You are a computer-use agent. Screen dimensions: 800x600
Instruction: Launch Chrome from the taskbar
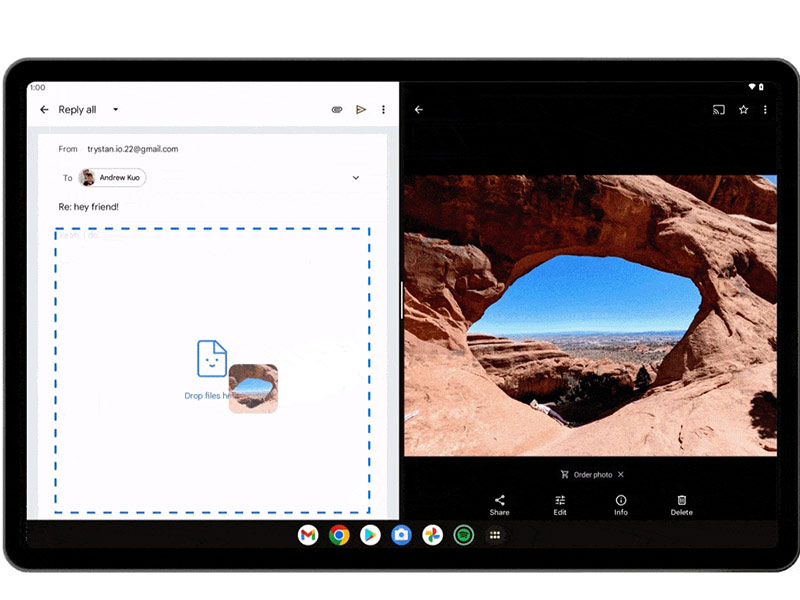(x=339, y=535)
